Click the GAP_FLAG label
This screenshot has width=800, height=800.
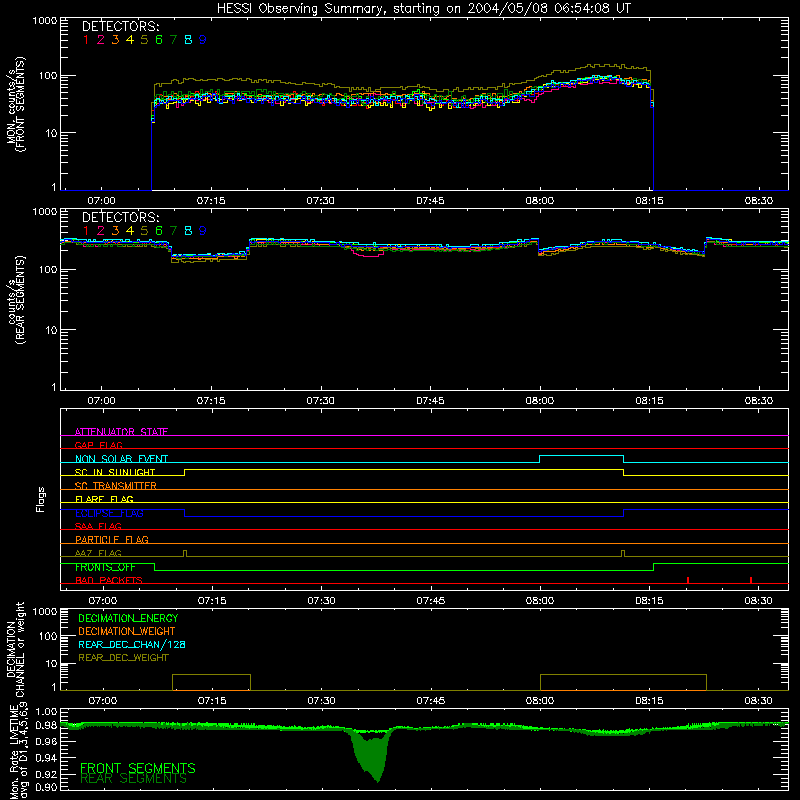(x=98, y=445)
